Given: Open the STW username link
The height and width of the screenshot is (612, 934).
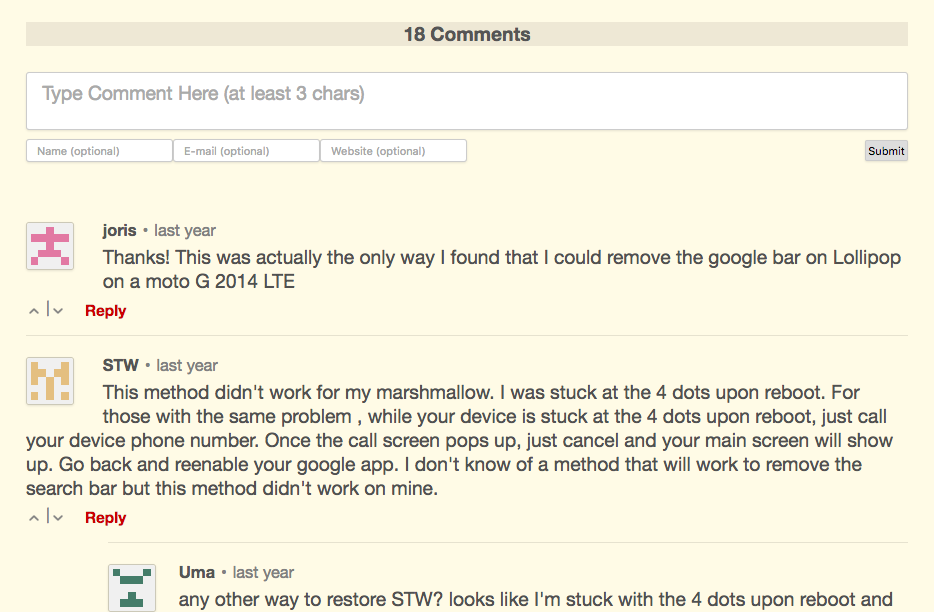Looking at the screenshot, I should pos(120,366).
